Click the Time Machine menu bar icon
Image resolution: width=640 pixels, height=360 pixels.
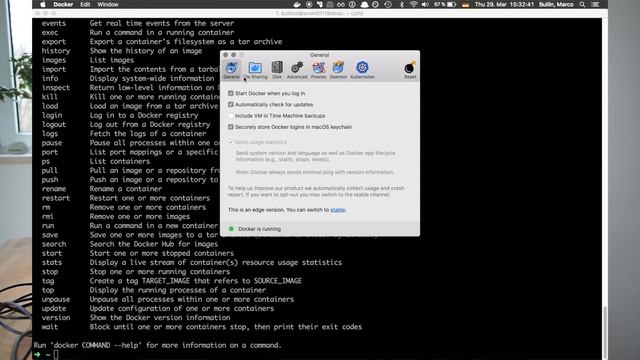pyautogui.click(x=388, y=4)
